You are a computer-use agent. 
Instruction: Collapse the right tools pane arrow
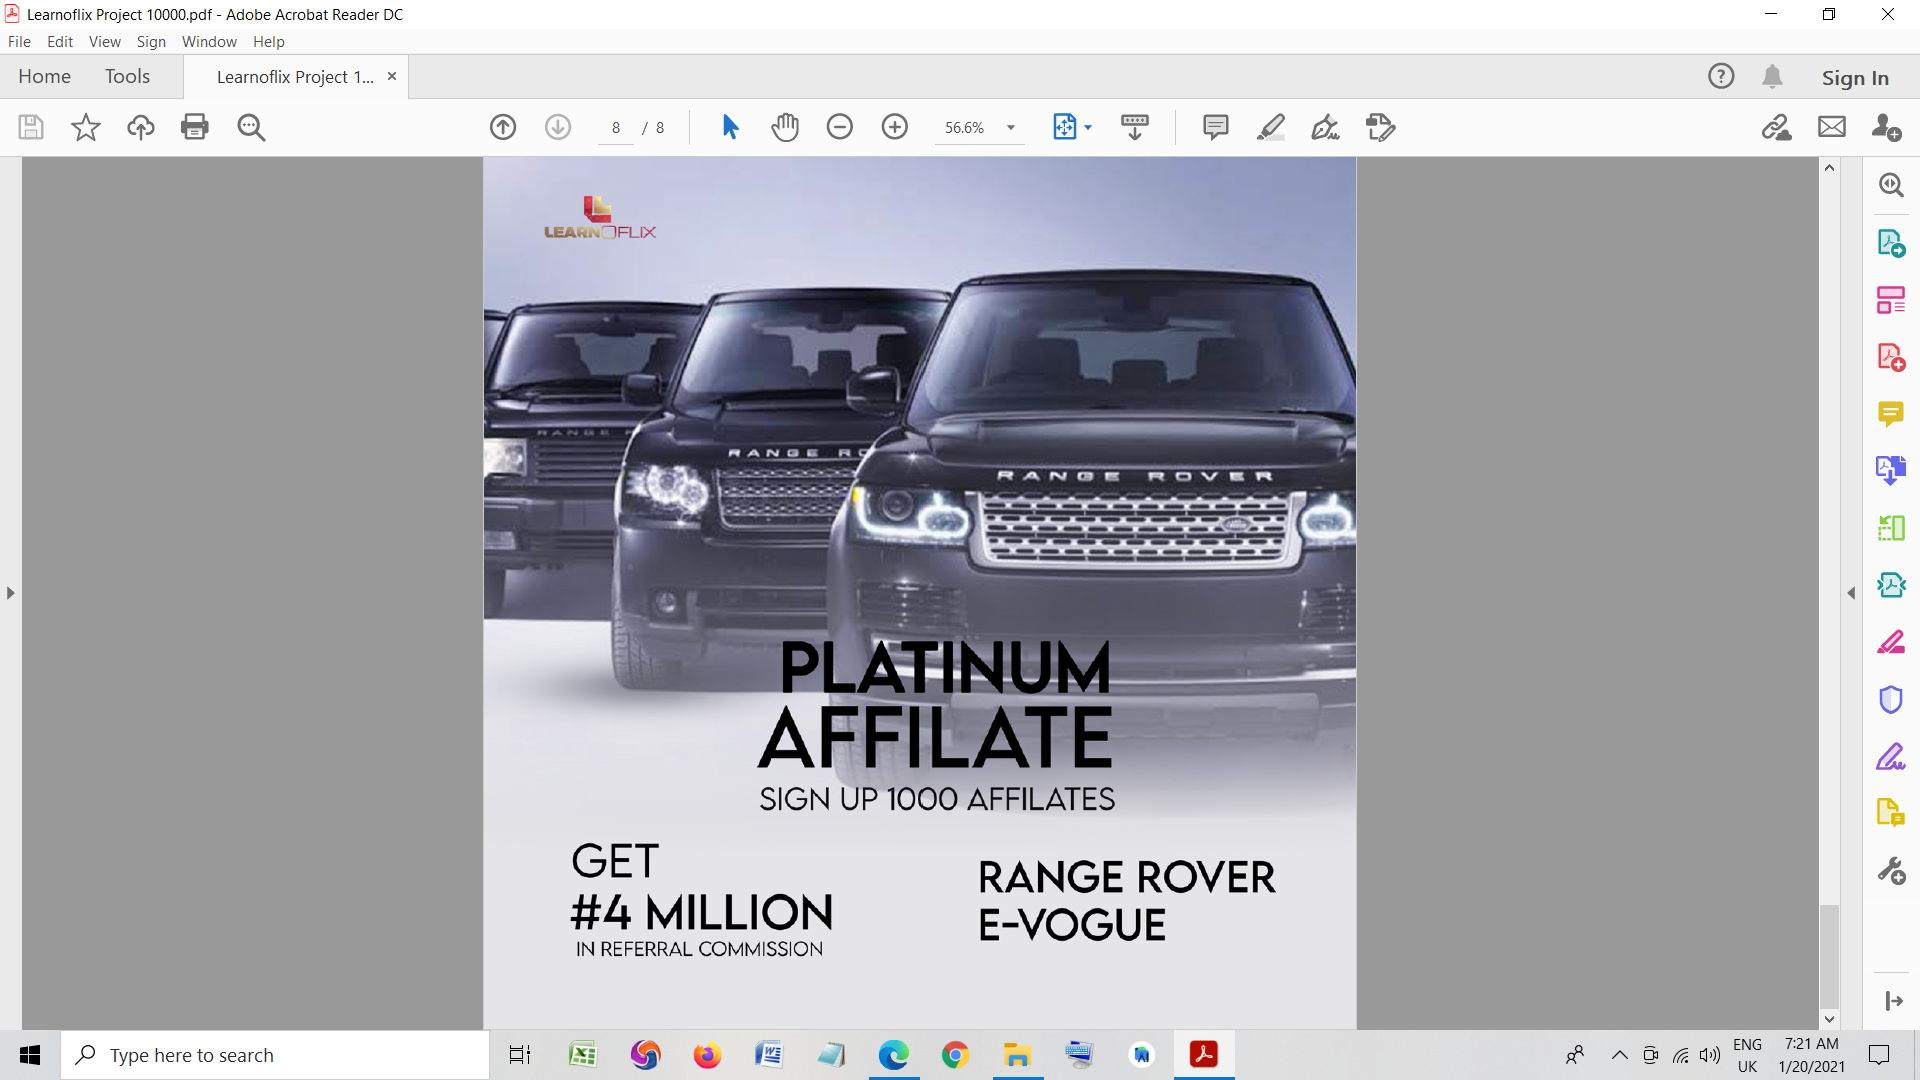point(1851,593)
